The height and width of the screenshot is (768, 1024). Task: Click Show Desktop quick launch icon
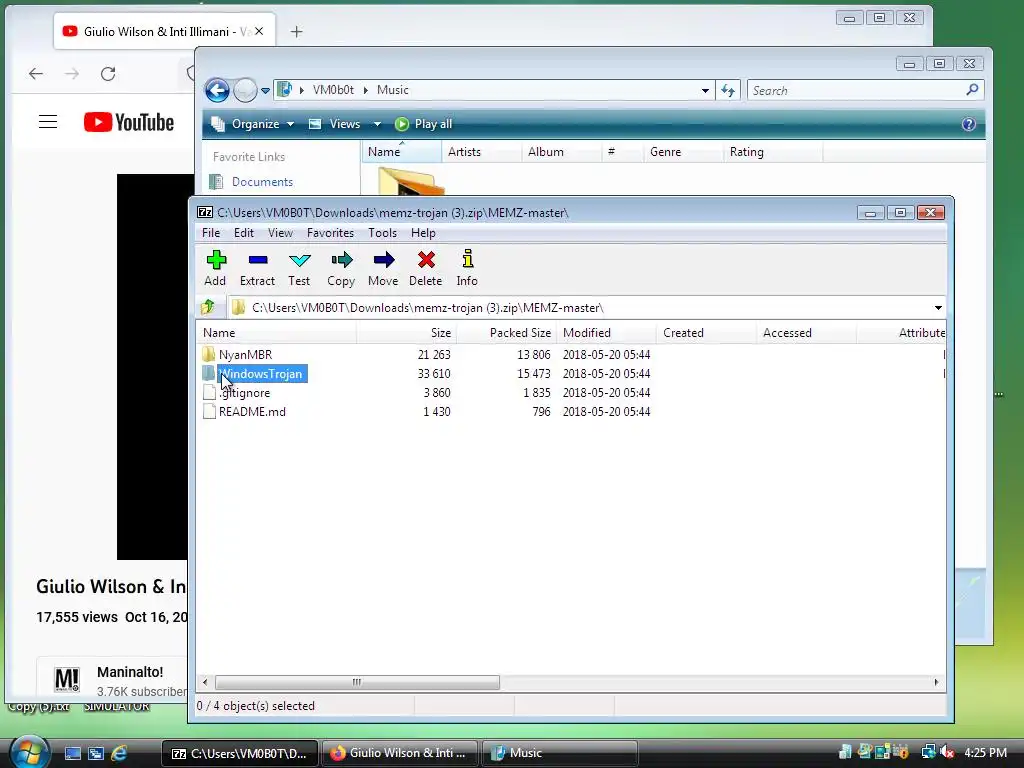click(72, 753)
